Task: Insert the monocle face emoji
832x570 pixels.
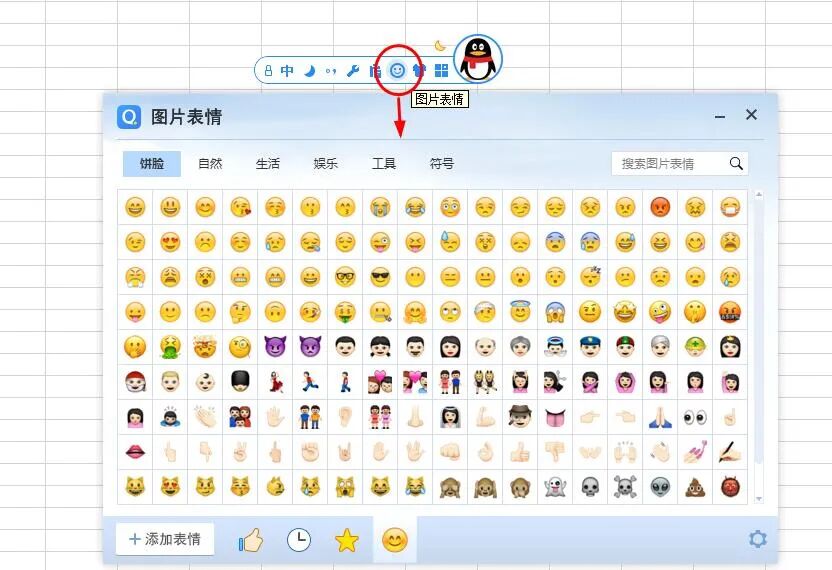Action: [240, 347]
